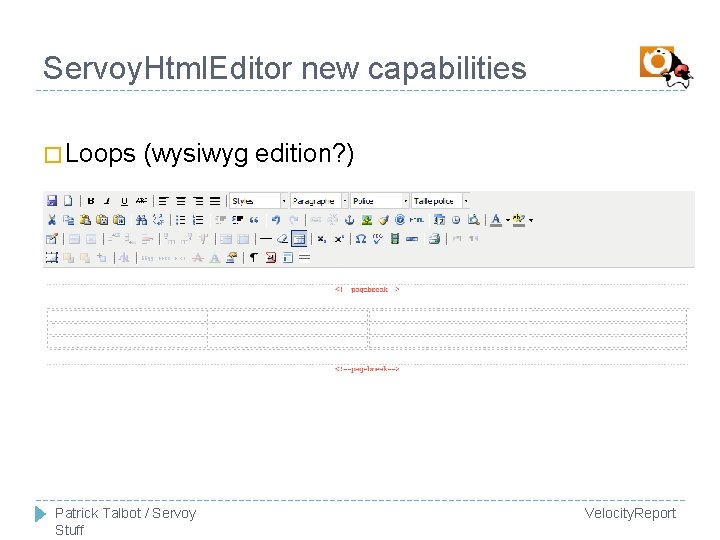Click the Superscript icon

339,239
